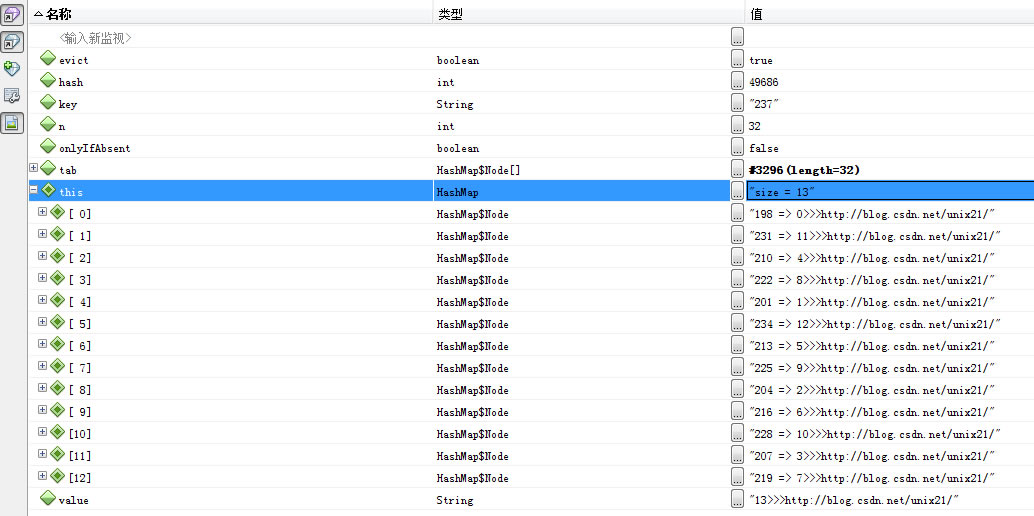Image resolution: width=1034 pixels, height=516 pixels.
Task: Click the diamond icon beside evict
Action: 48,59
